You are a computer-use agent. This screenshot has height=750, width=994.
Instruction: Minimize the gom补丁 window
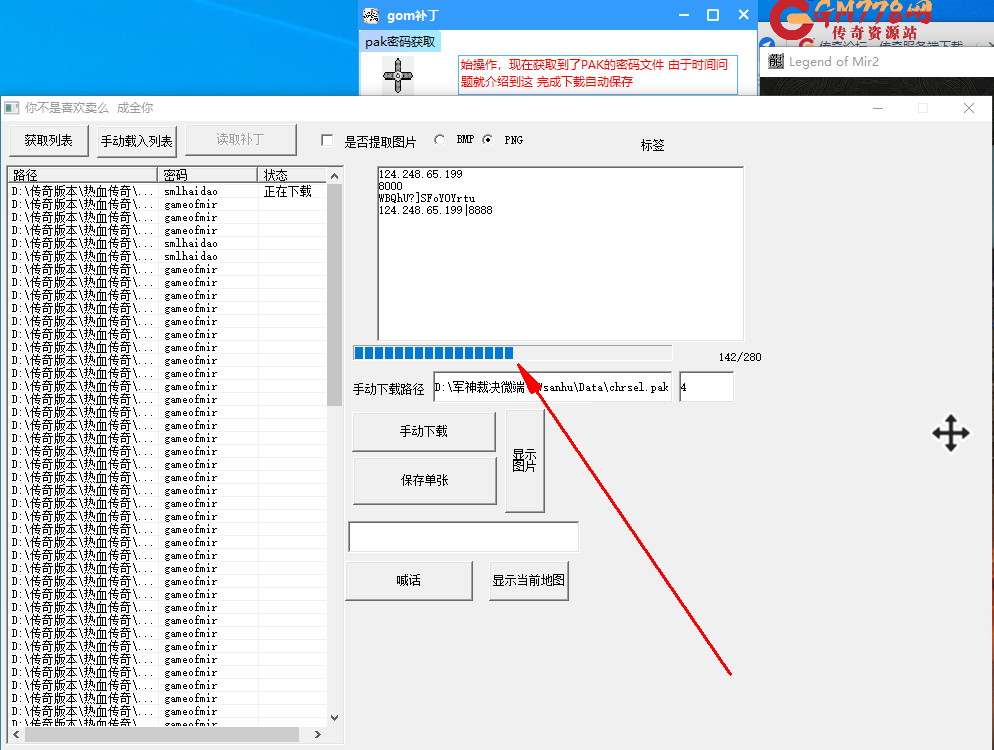(x=683, y=15)
